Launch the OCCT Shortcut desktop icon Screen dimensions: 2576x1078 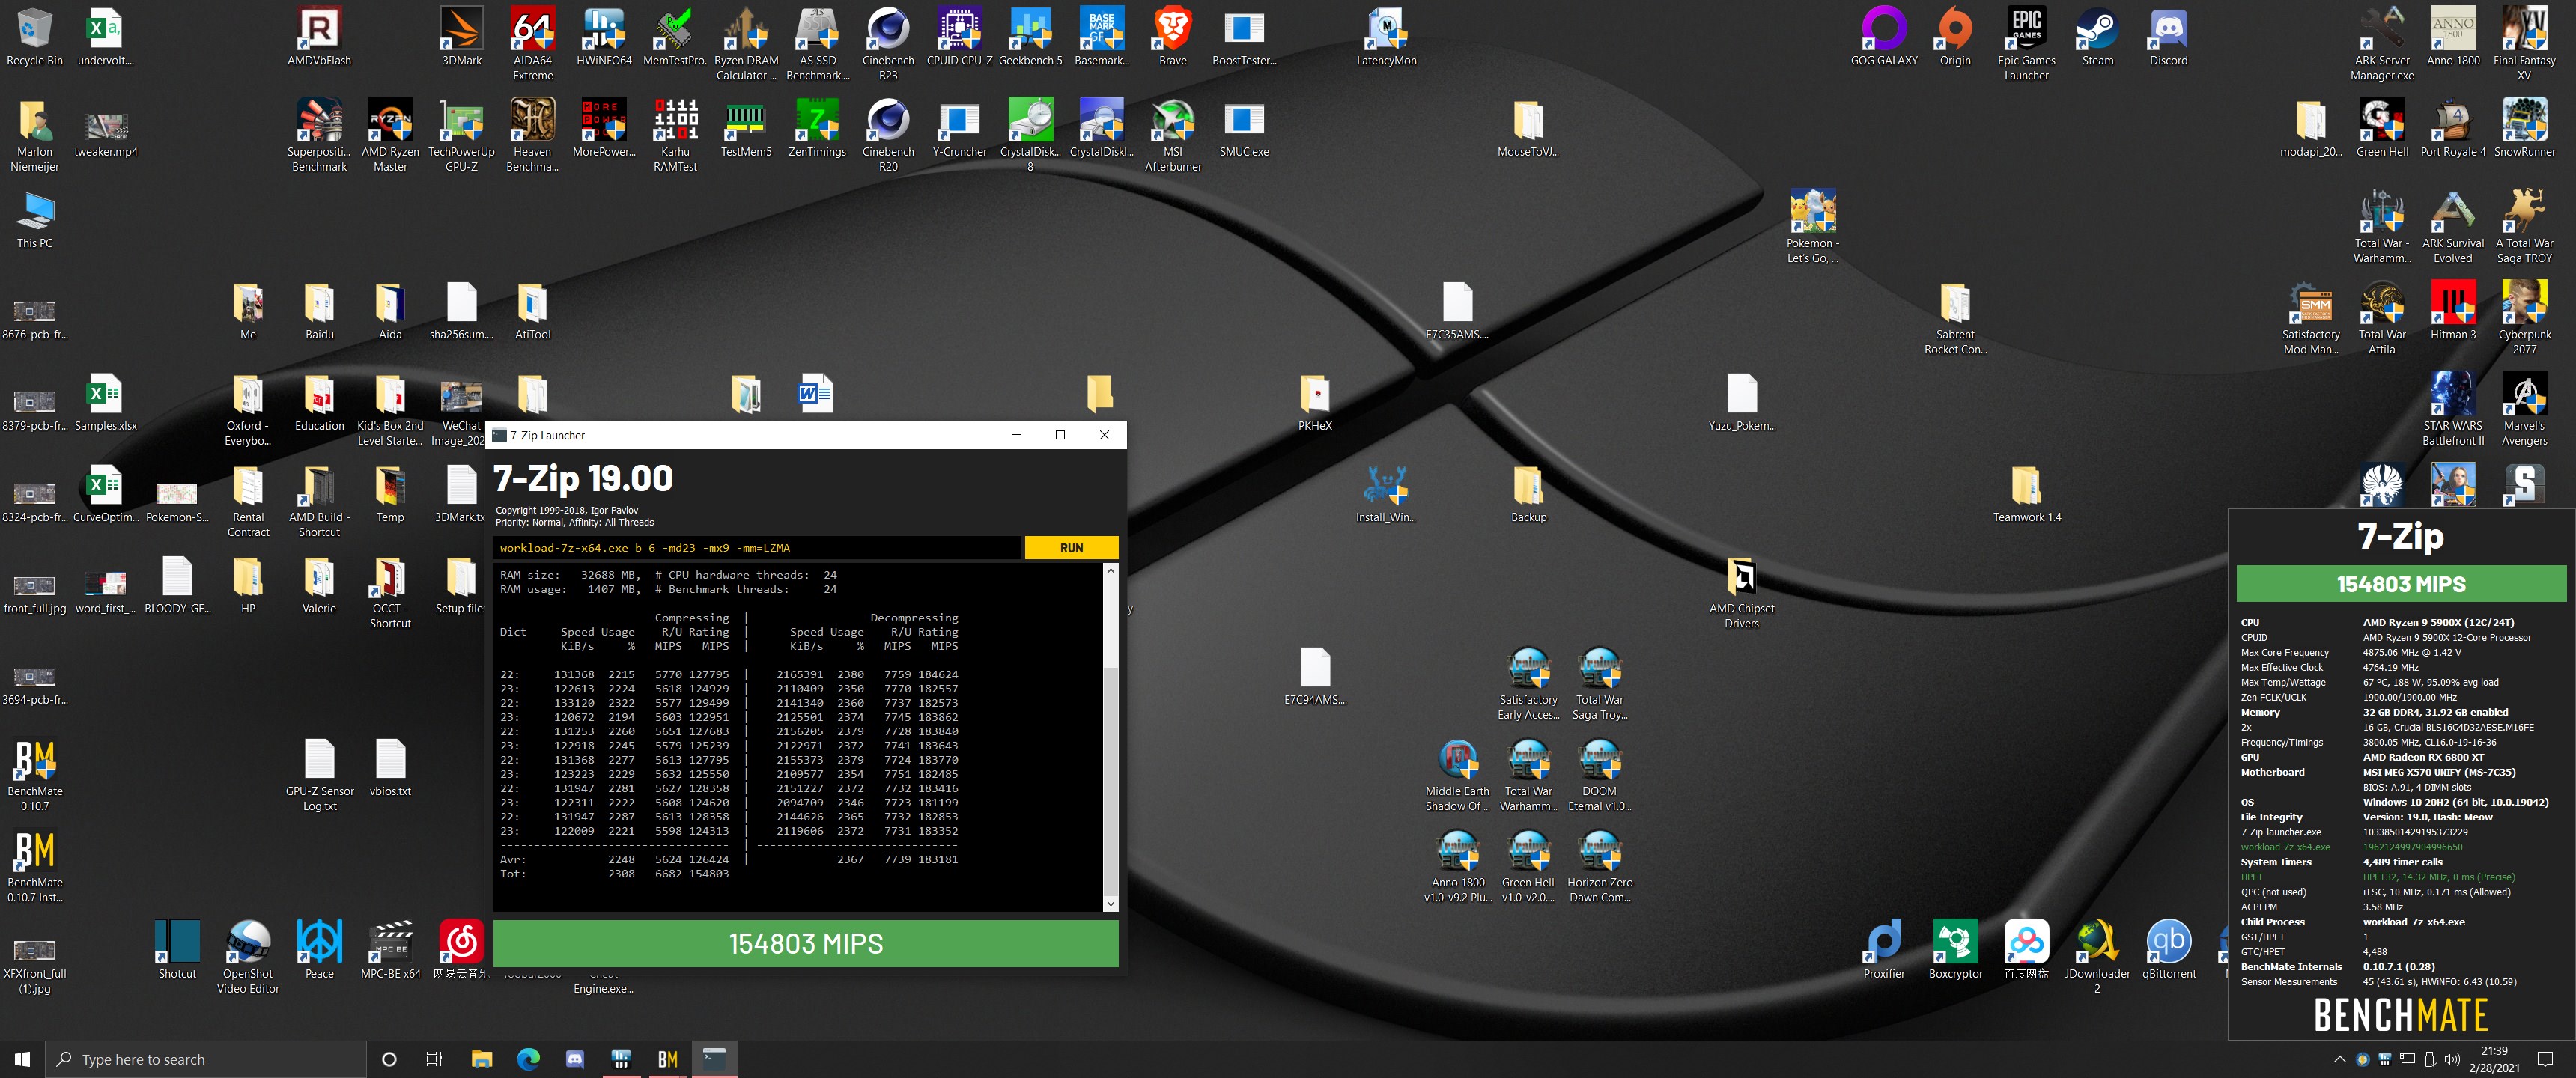coord(390,593)
